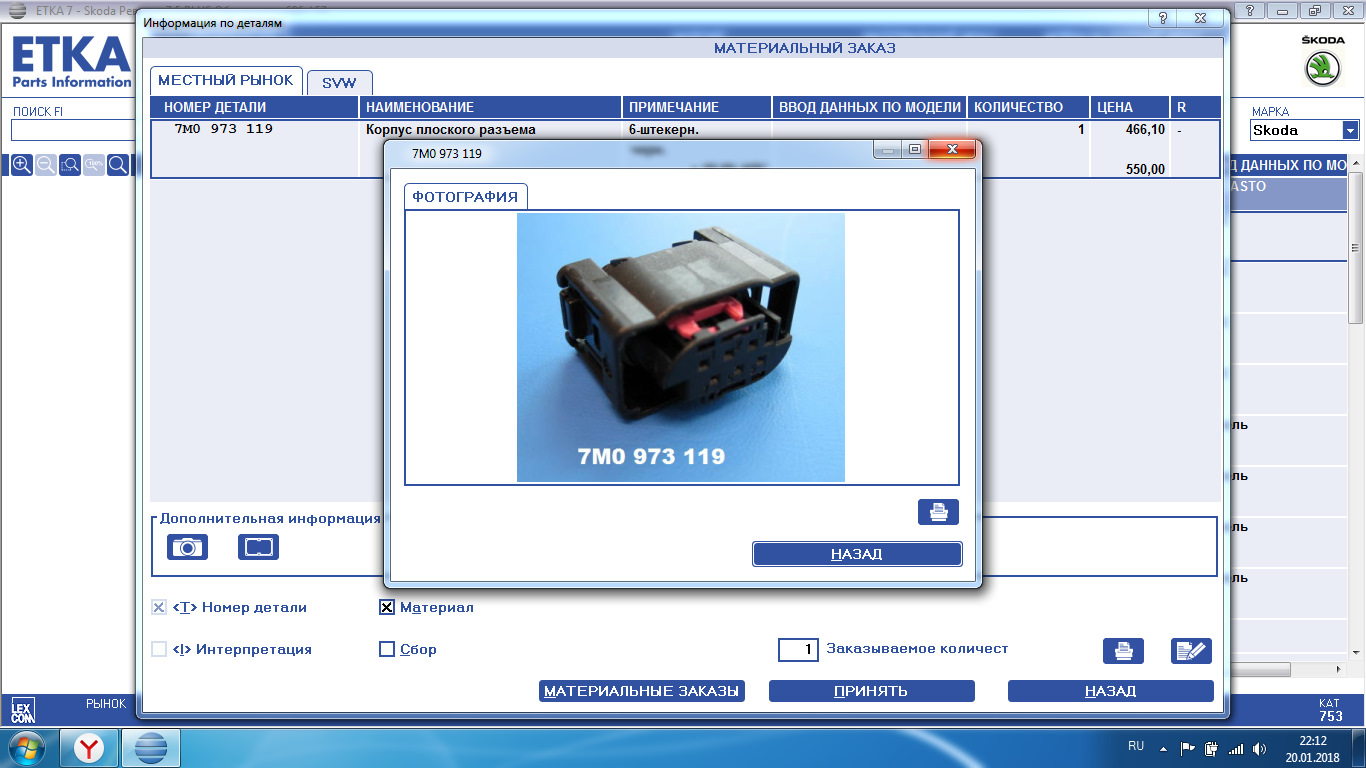This screenshot has height=768, width=1366.
Task: Click the R column header
Action: click(x=1195, y=107)
